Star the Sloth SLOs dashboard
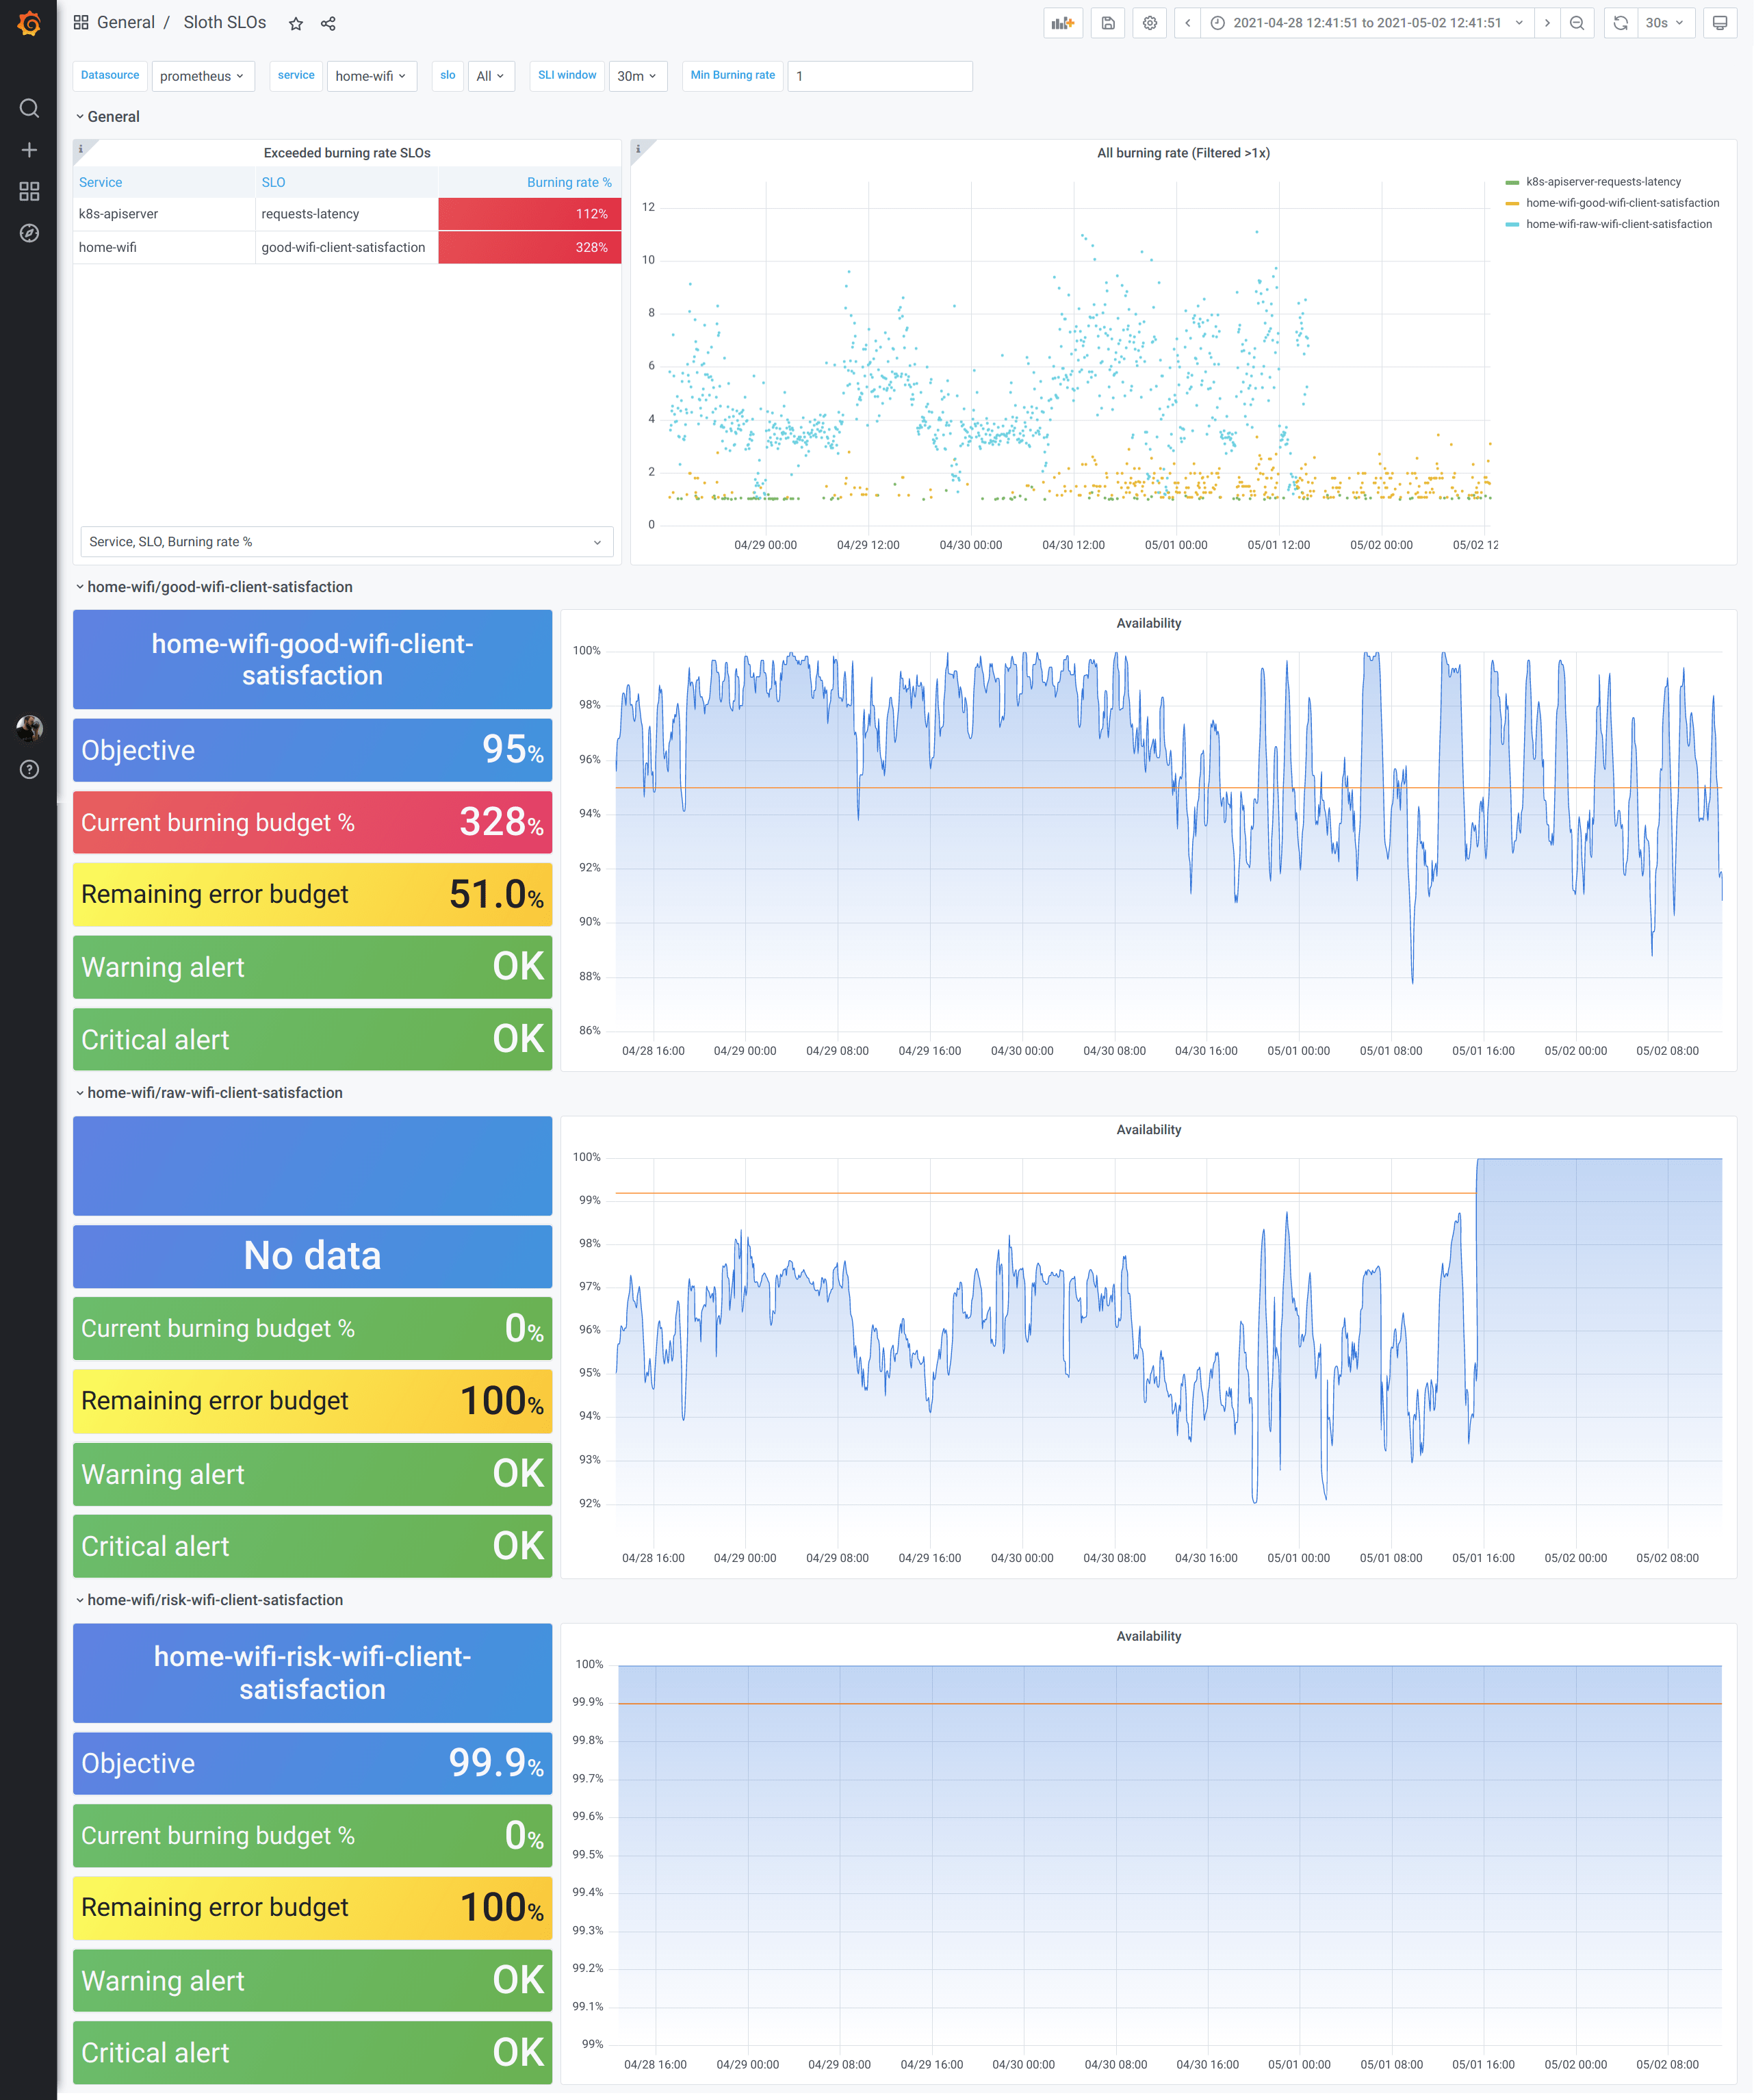The height and width of the screenshot is (2100, 1754). [x=296, y=24]
